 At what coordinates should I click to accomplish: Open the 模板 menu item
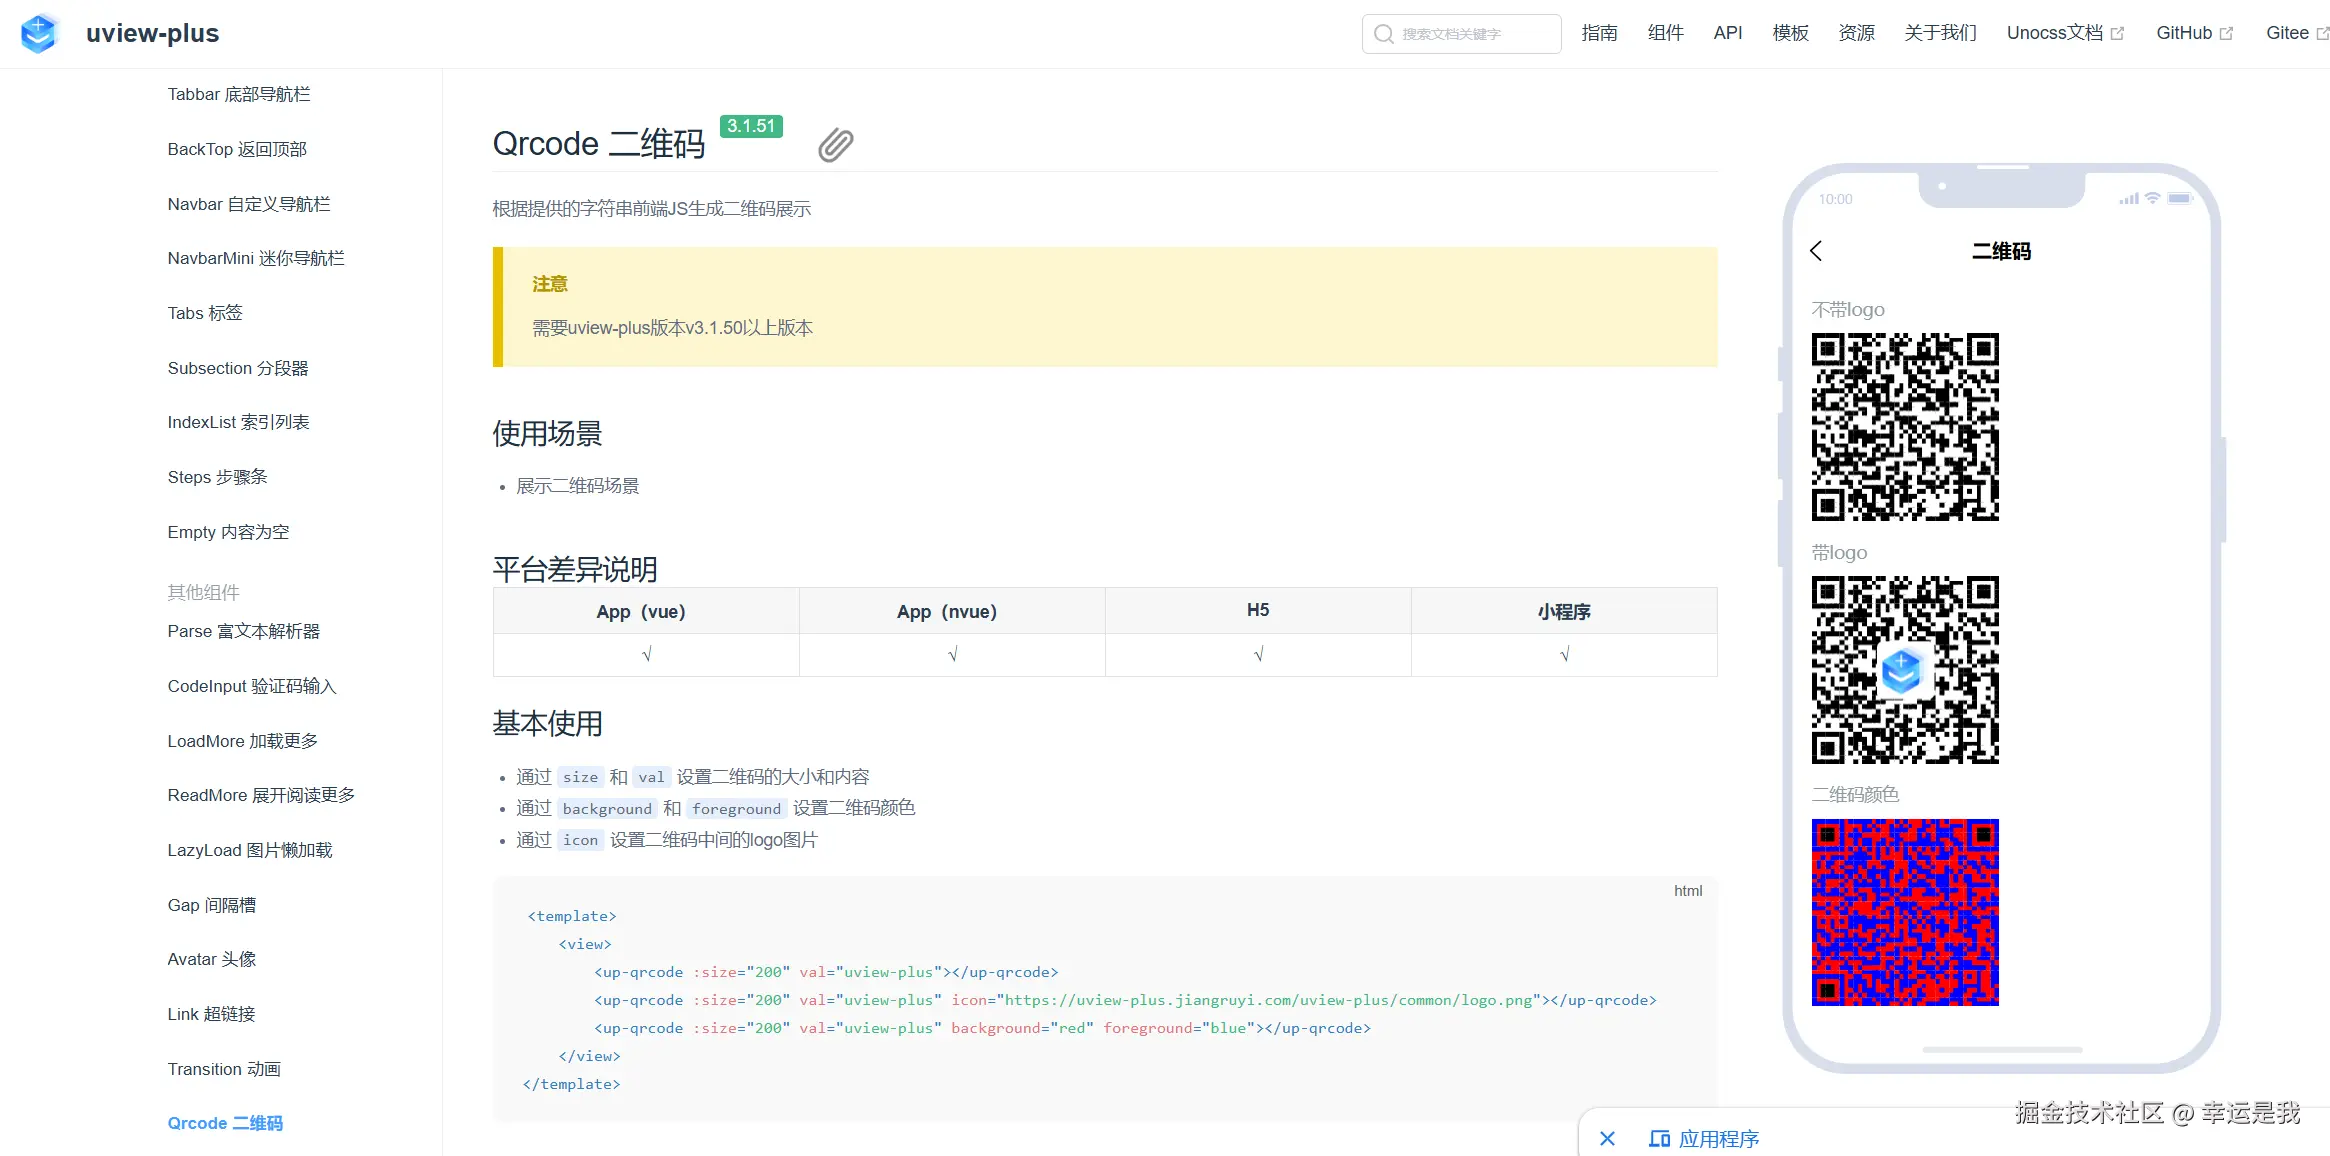pyautogui.click(x=1790, y=33)
